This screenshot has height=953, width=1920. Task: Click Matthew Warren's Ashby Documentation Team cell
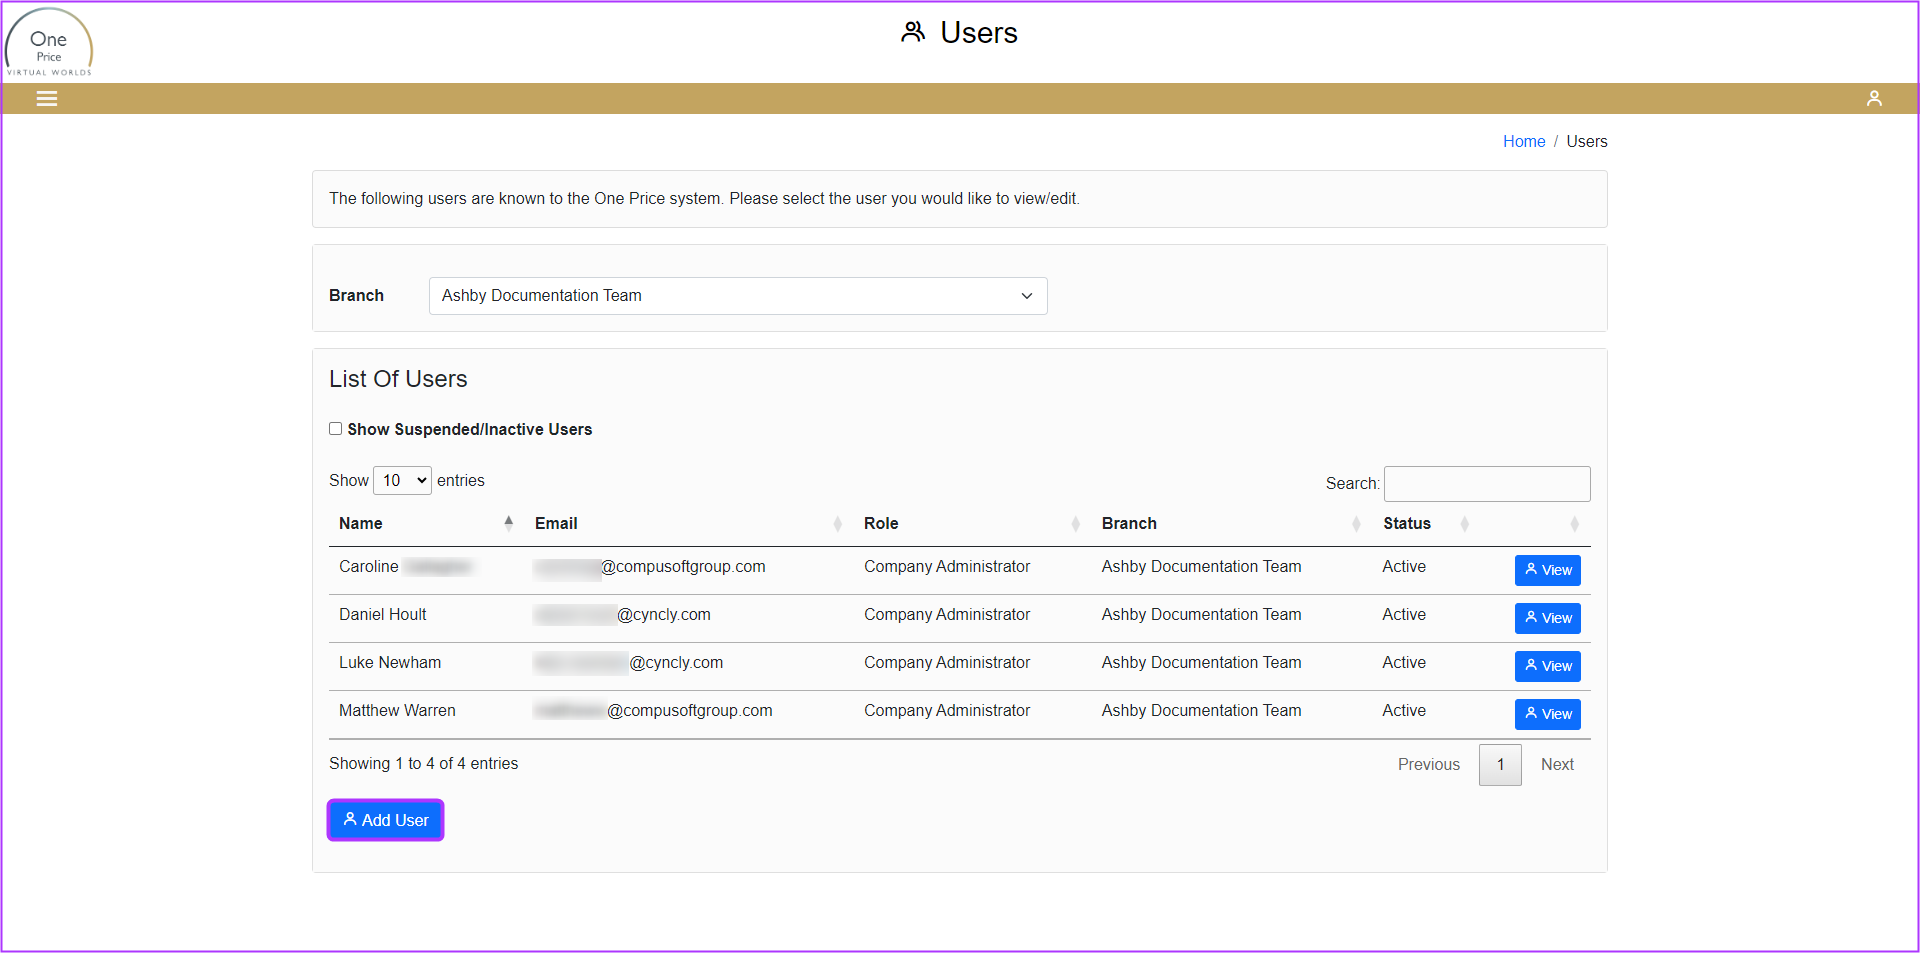(x=1201, y=710)
